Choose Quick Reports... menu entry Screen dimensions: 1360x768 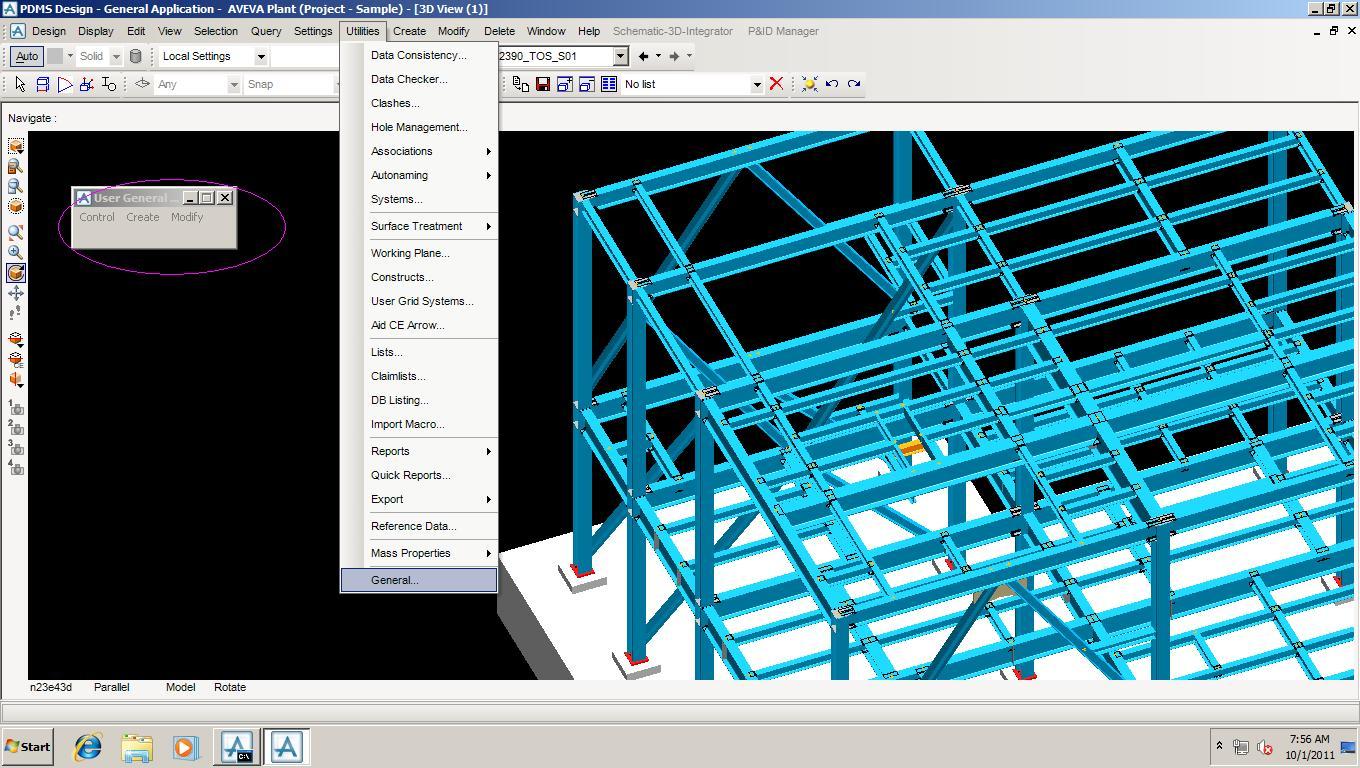pos(419,475)
